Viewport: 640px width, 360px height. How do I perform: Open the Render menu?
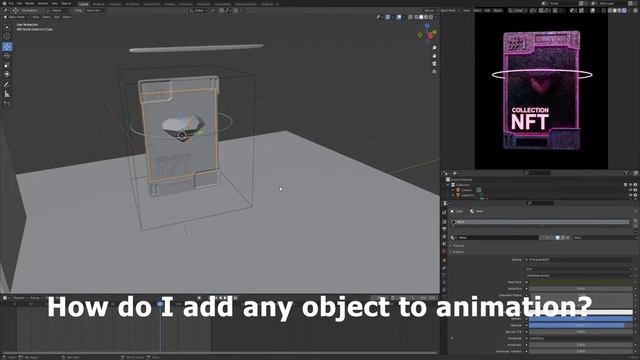tap(30, 3)
